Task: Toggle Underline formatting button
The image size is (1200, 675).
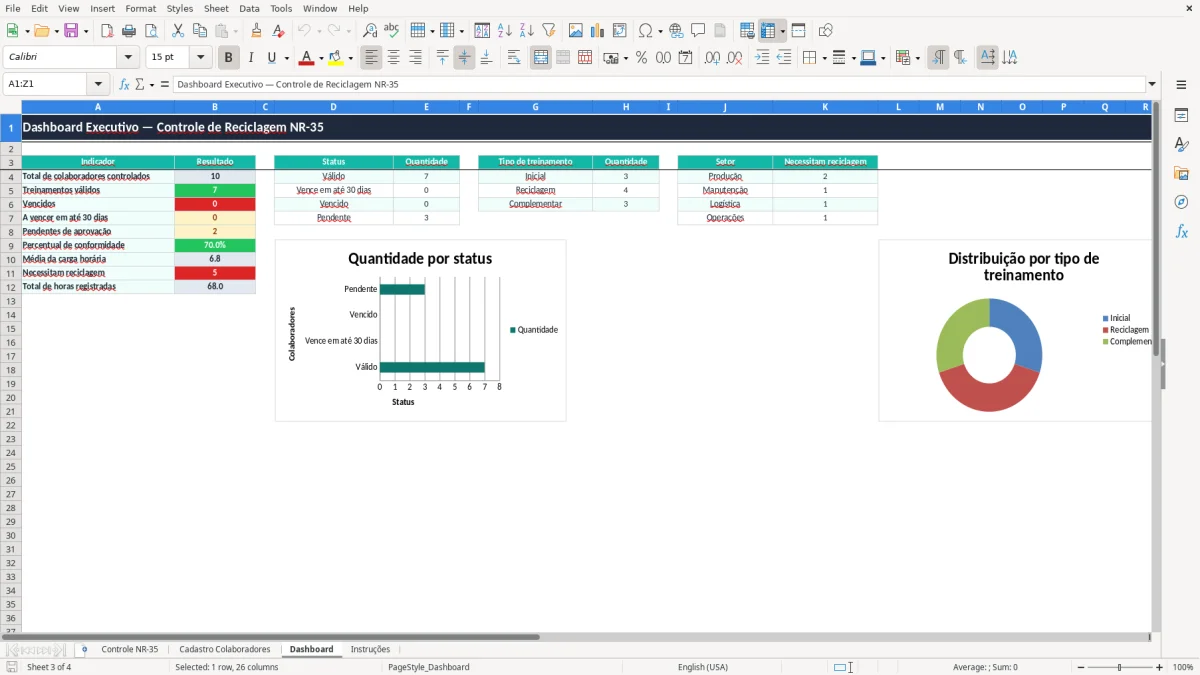Action: click(271, 58)
